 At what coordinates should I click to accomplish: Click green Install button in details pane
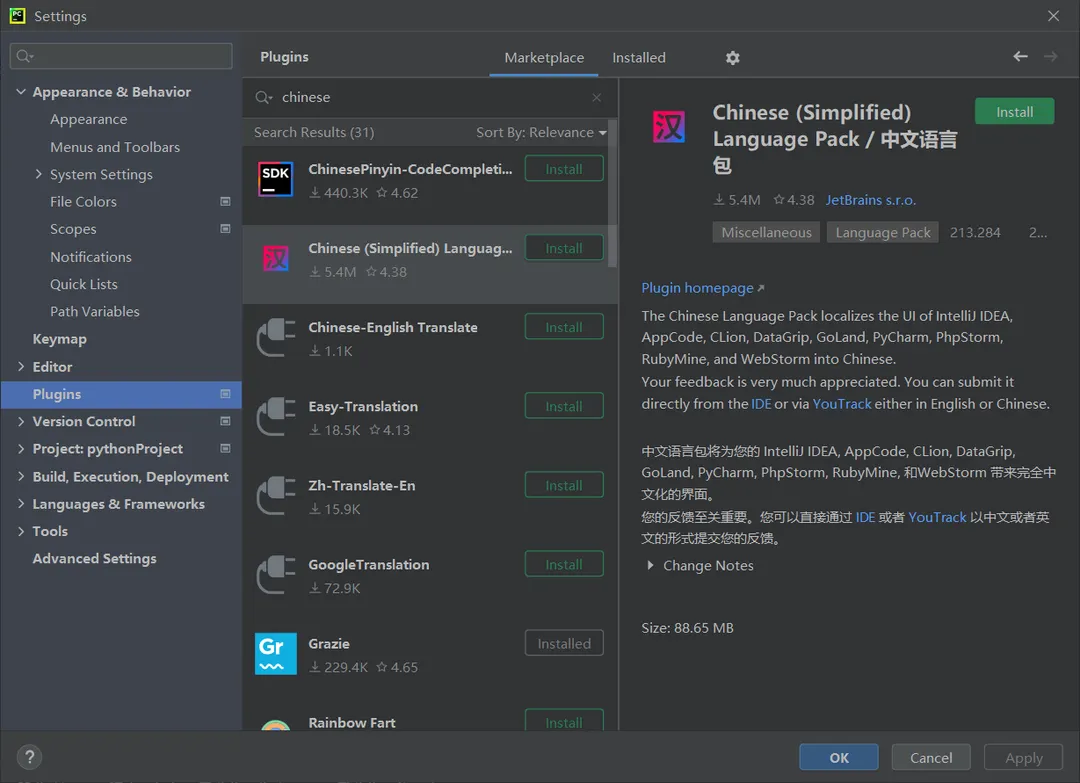pos(1015,112)
